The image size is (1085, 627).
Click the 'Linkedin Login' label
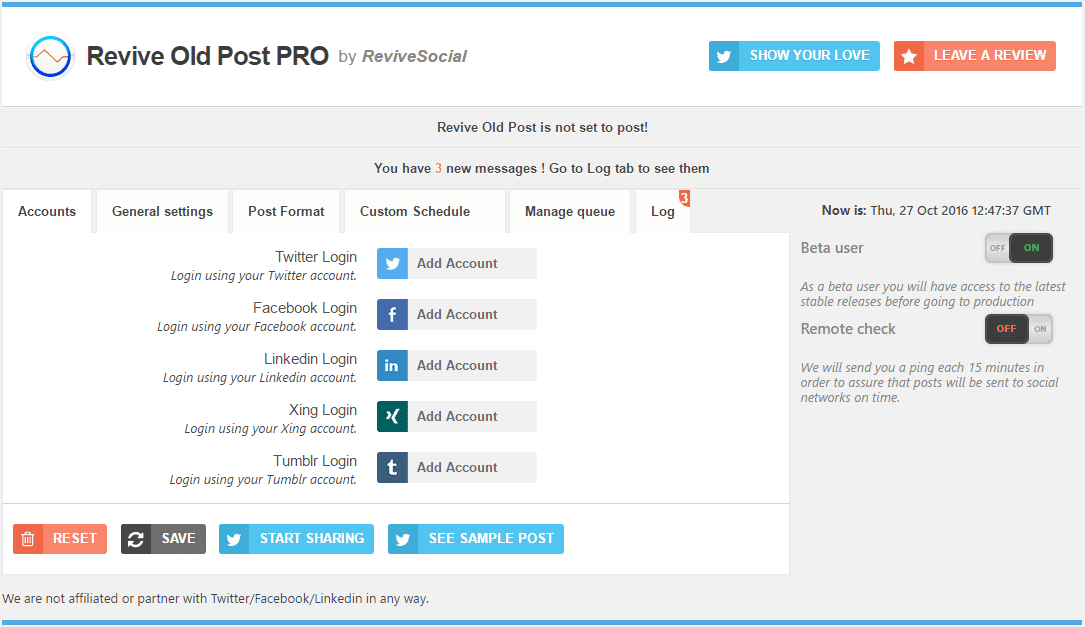311,359
